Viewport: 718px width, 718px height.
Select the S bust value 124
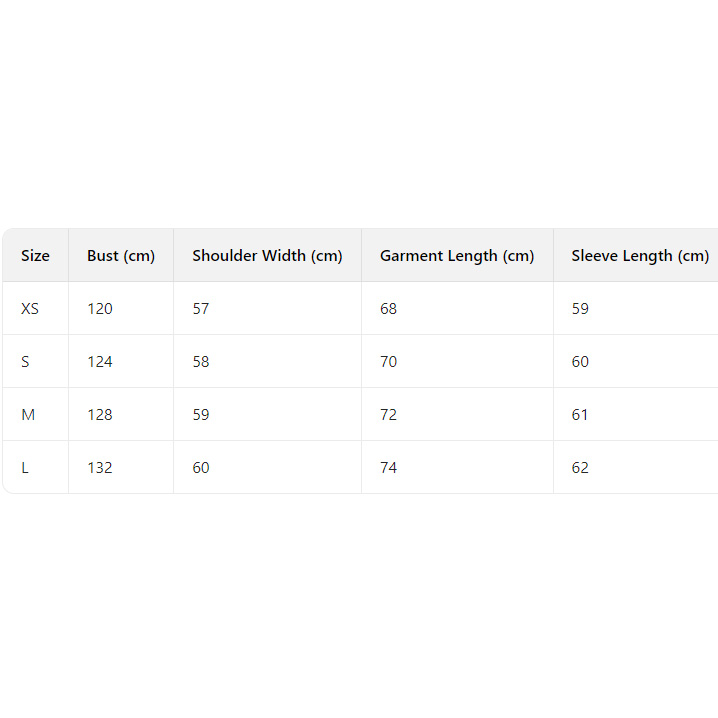click(x=100, y=362)
